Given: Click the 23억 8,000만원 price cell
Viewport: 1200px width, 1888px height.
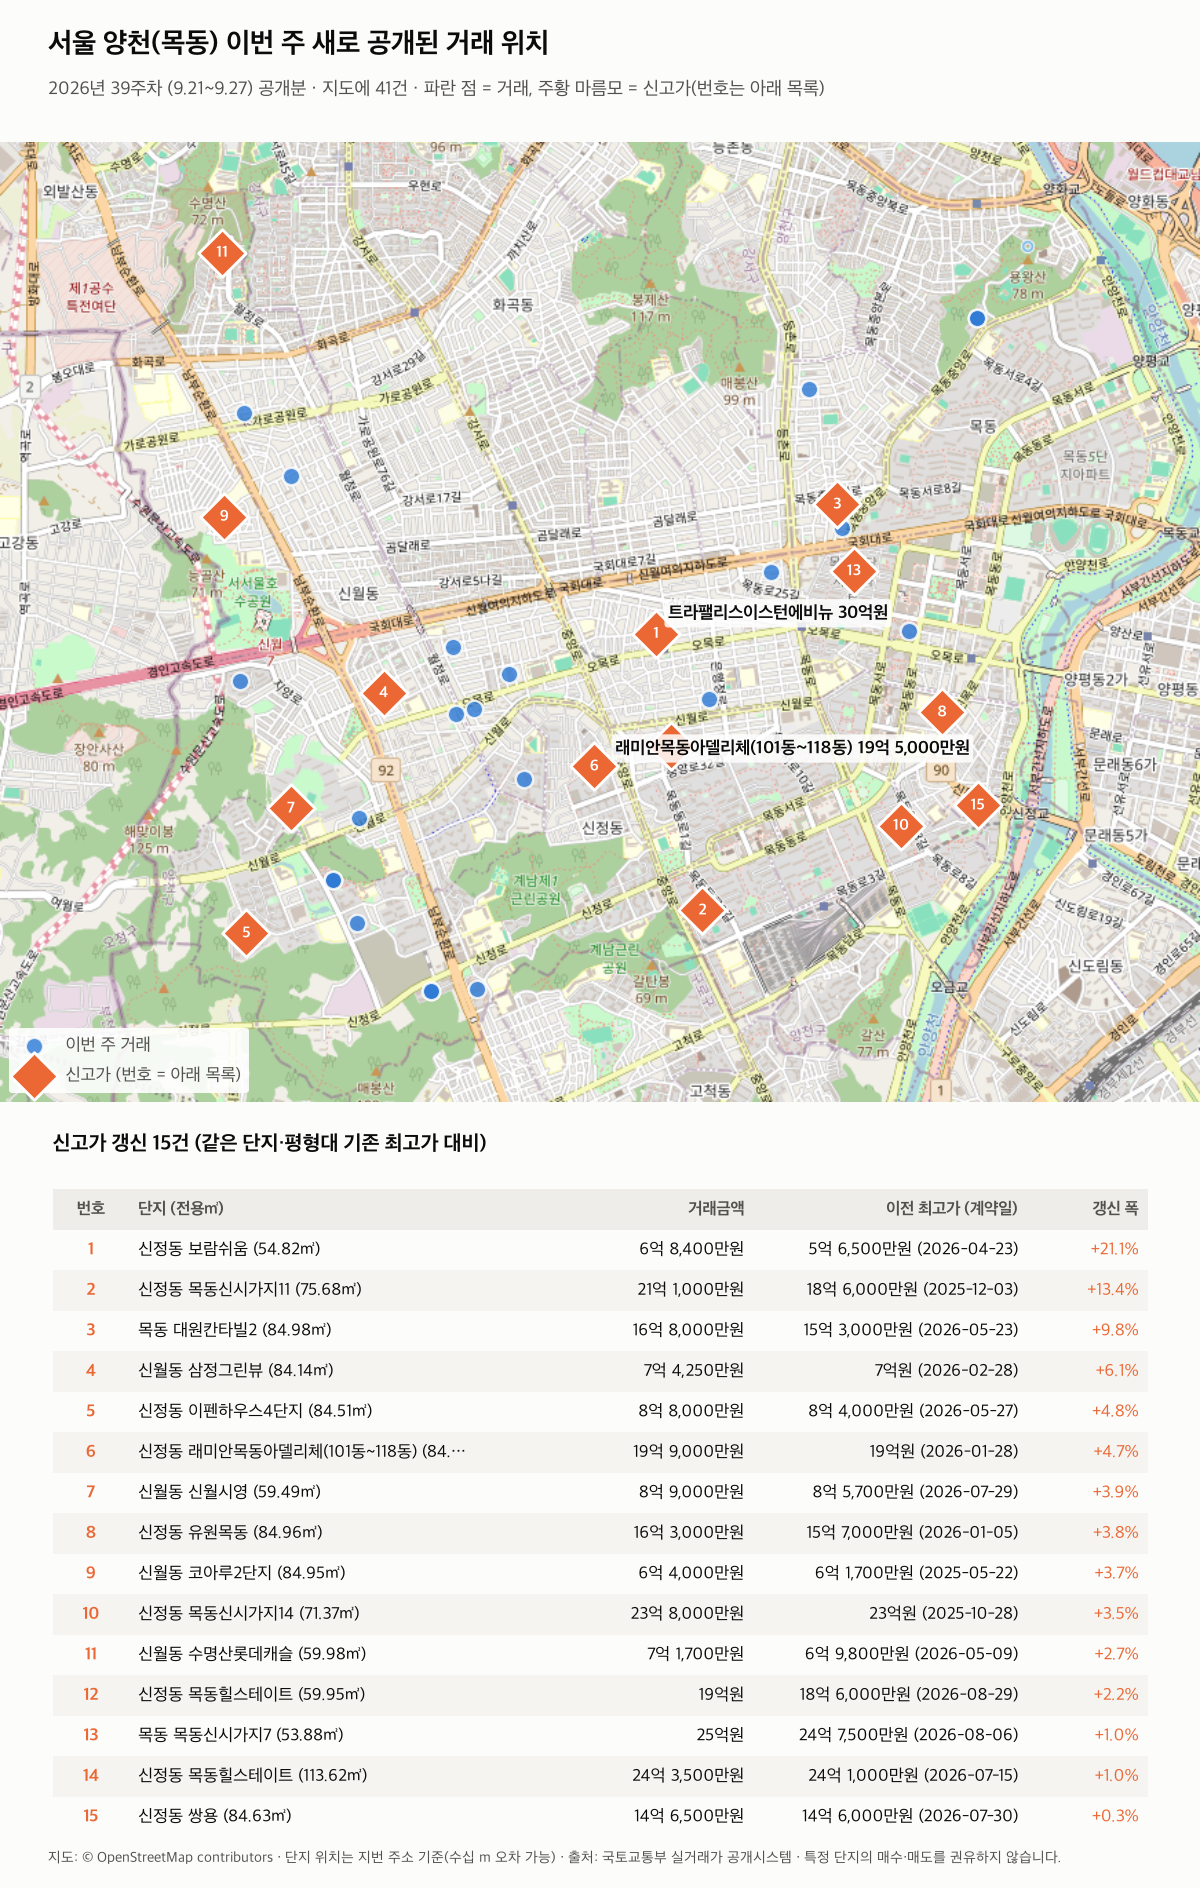Looking at the screenshot, I should (x=687, y=1613).
